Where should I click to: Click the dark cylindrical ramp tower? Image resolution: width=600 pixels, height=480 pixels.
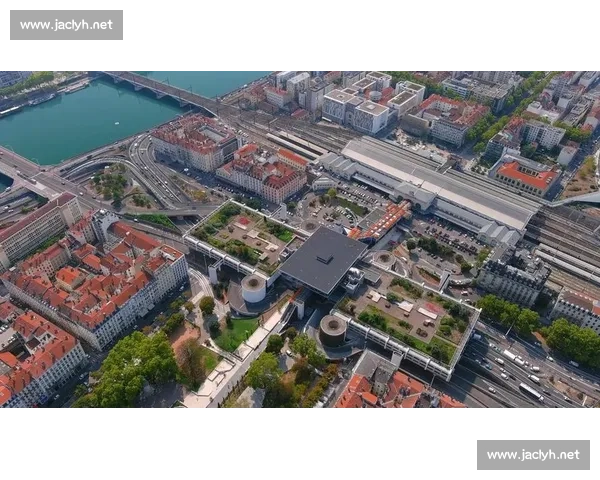333,330
